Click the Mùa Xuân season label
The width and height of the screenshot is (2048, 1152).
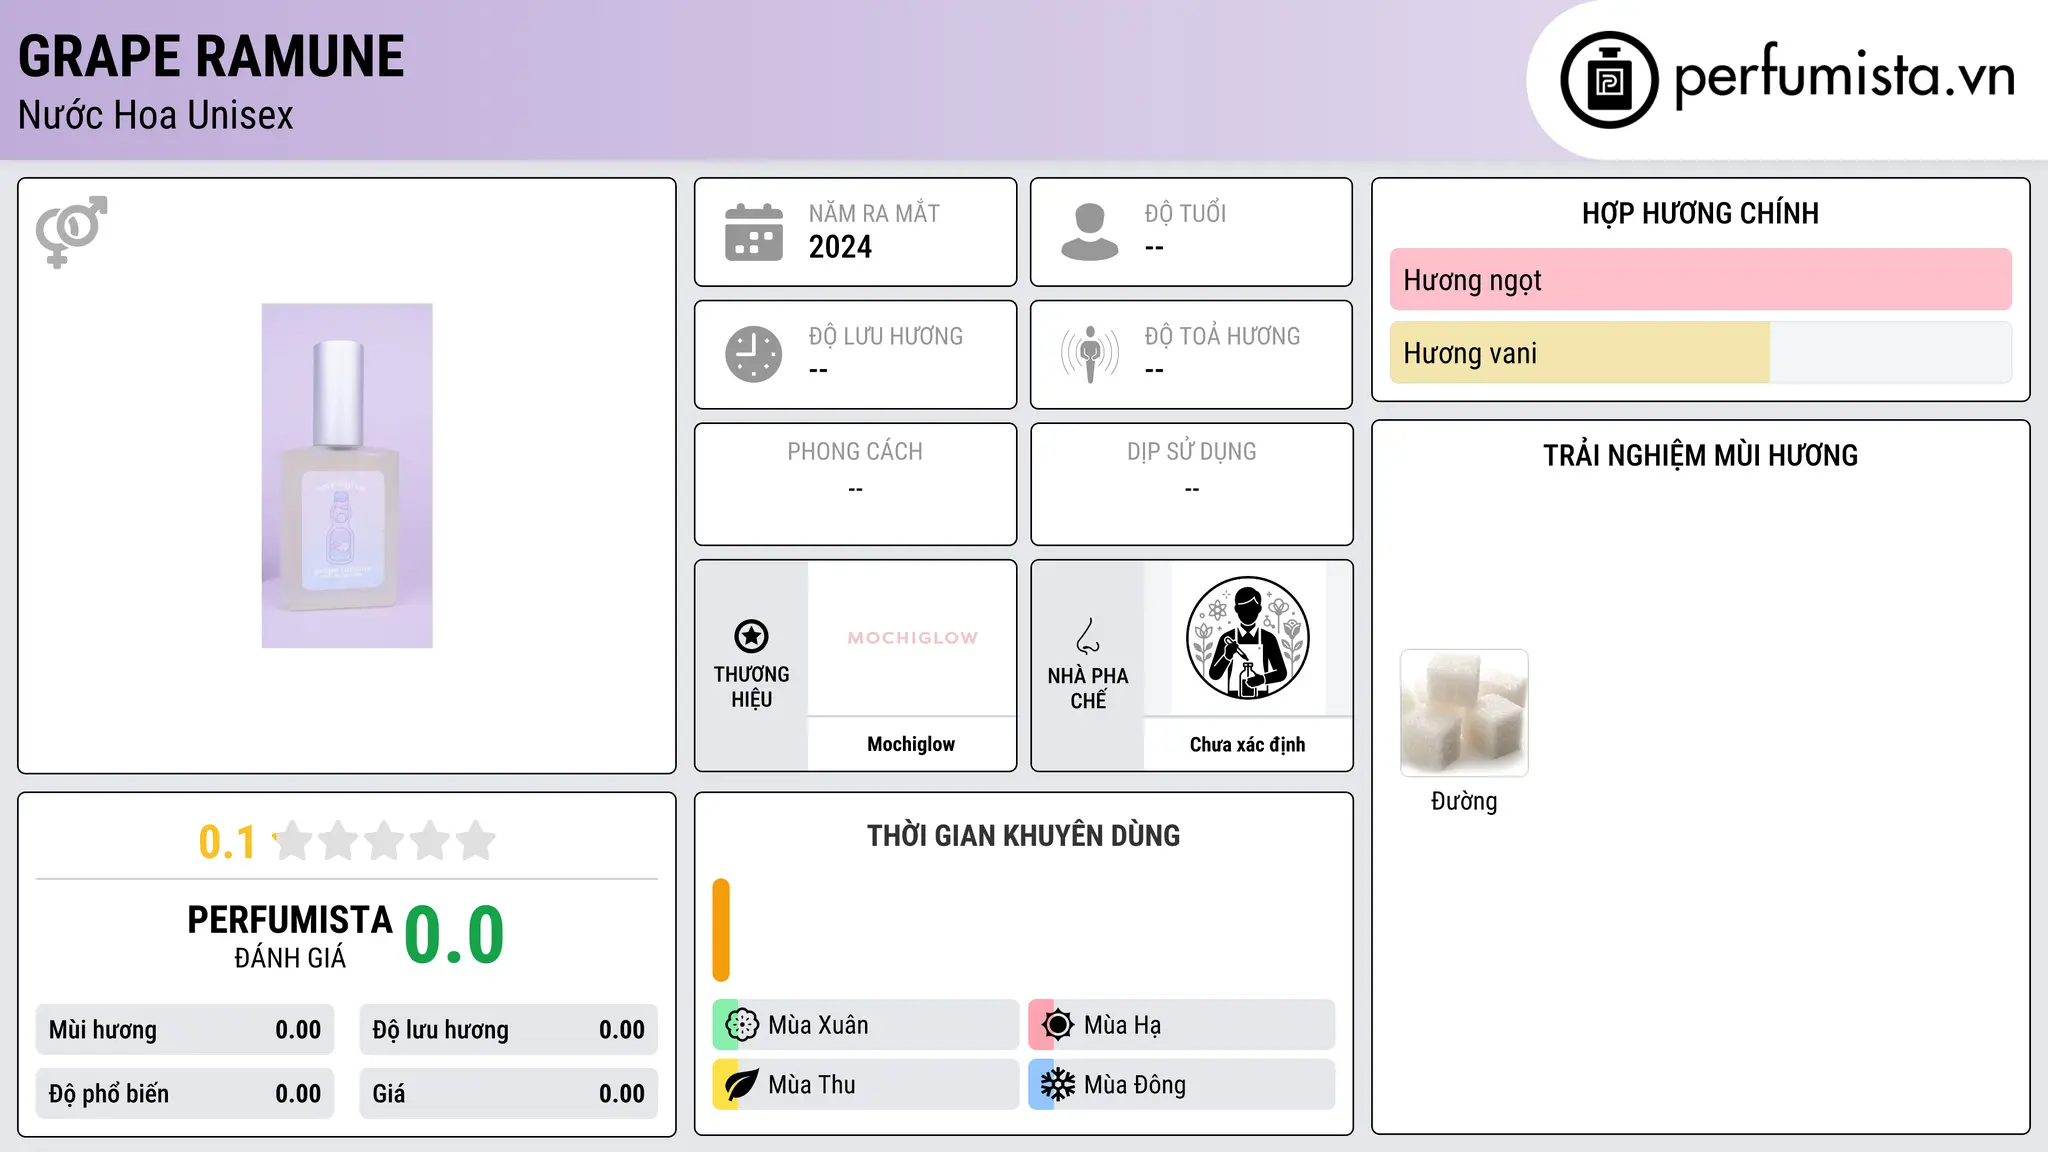818,1025
